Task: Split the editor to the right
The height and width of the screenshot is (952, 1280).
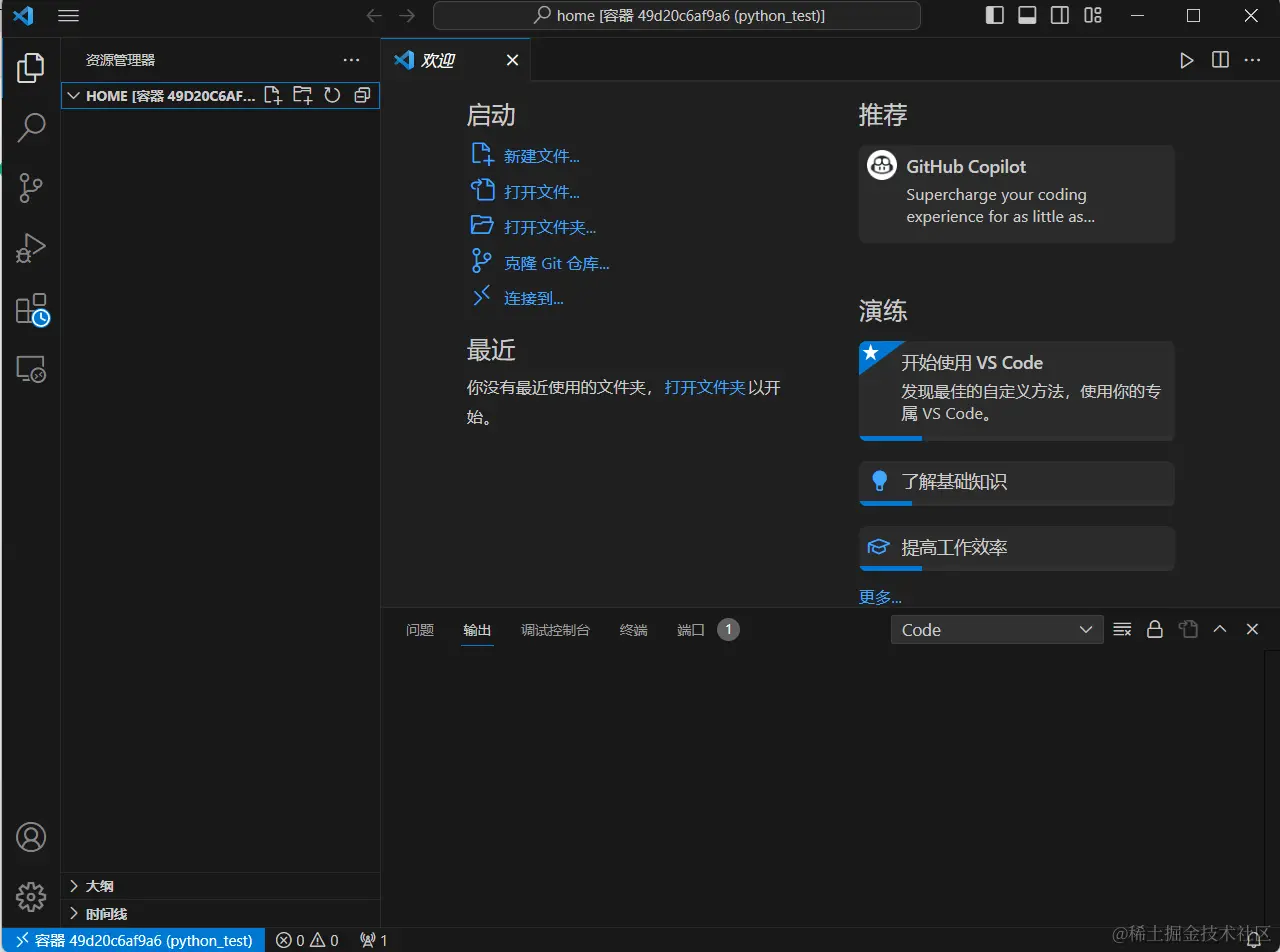Action: click(1220, 60)
